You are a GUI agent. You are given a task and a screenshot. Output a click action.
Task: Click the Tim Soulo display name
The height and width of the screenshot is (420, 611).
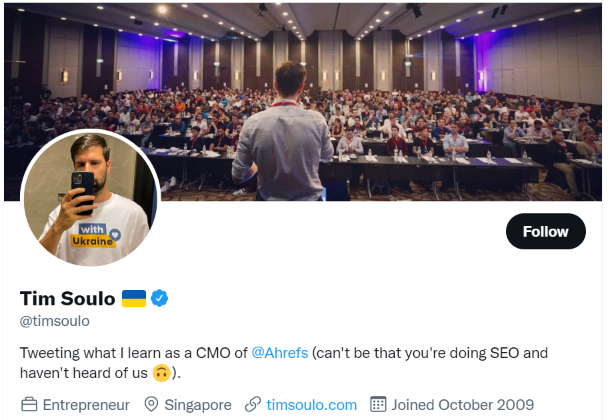(67, 299)
